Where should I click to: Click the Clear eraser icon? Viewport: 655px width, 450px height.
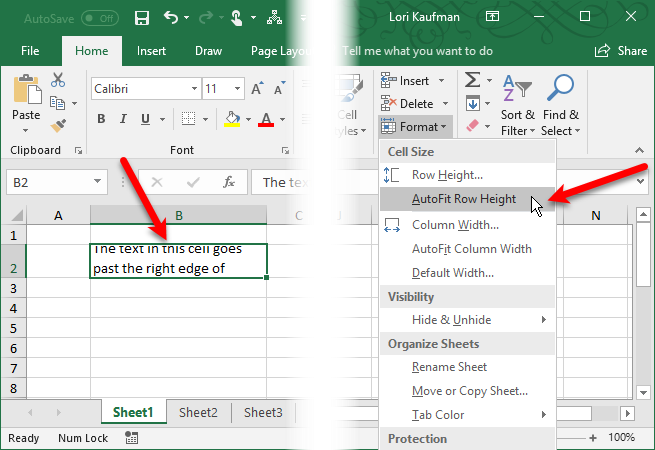pyautogui.click(x=472, y=125)
